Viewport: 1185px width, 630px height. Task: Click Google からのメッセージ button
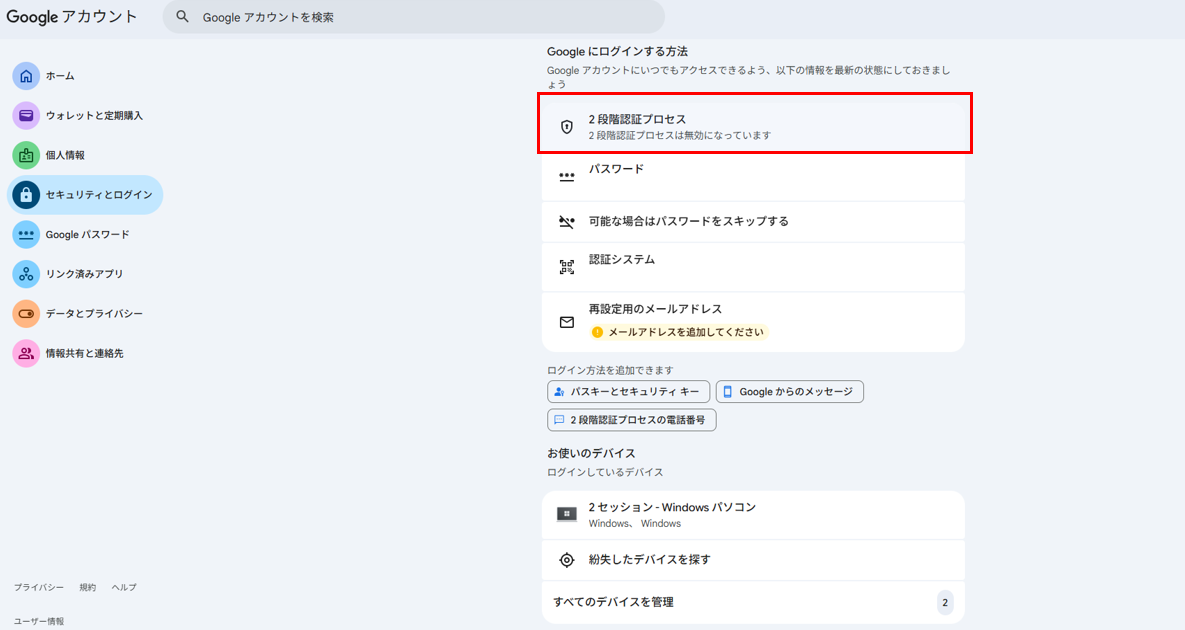coord(790,392)
